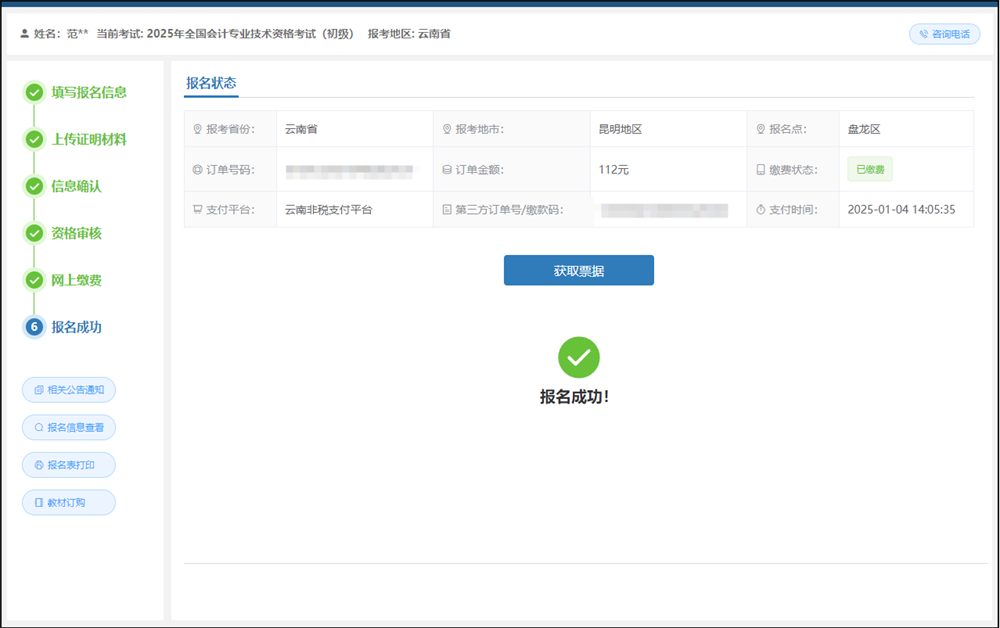Click the 已缴费 status badge
This screenshot has height=628, width=1000.
[870, 170]
